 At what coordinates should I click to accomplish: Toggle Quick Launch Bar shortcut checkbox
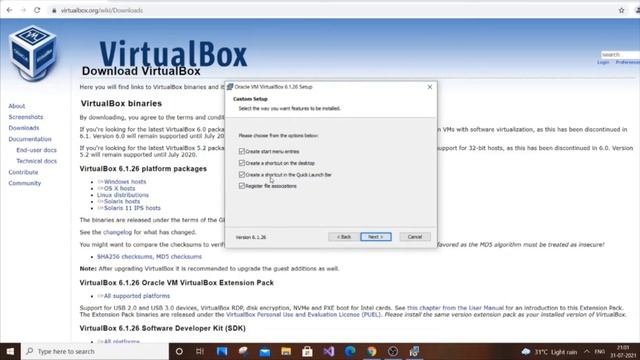(242, 174)
